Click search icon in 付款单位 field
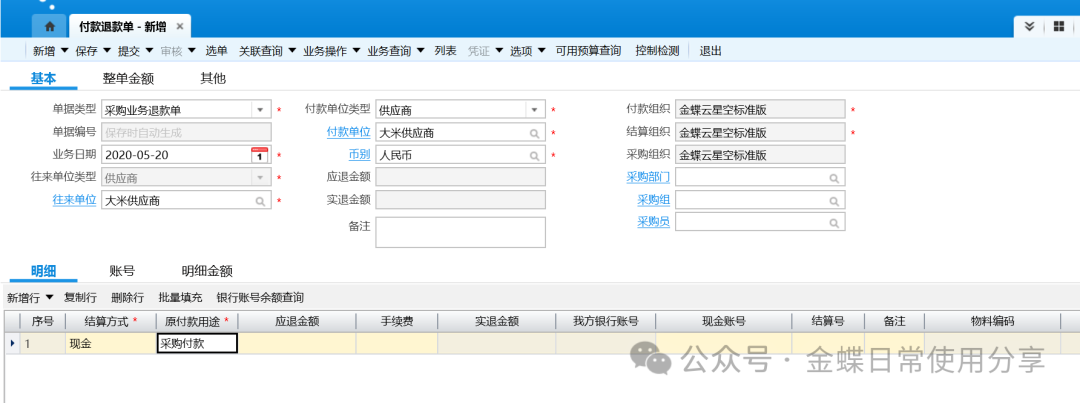This screenshot has height=403, width=1080. (x=535, y=132)
